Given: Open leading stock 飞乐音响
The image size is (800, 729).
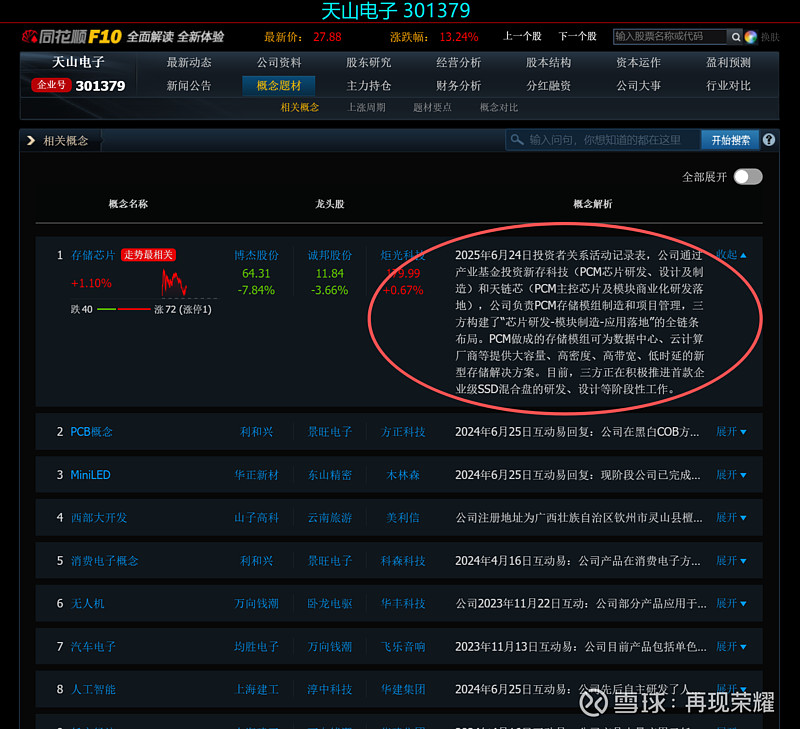Looking at the screenshot, I should [x=403, y=646].
